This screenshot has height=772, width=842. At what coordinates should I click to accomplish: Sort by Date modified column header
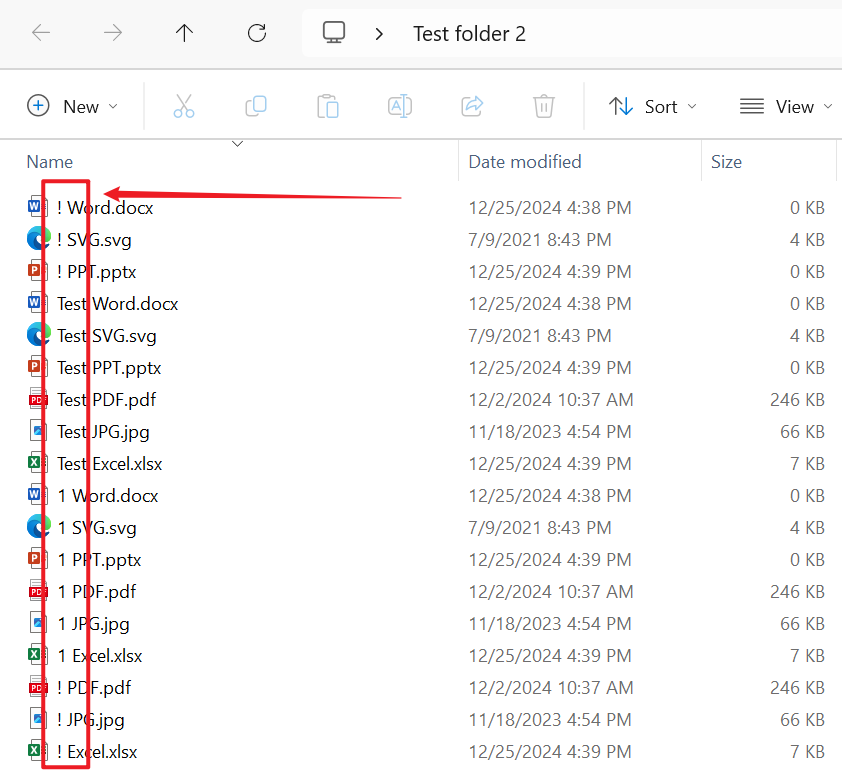tap(525, 161)
